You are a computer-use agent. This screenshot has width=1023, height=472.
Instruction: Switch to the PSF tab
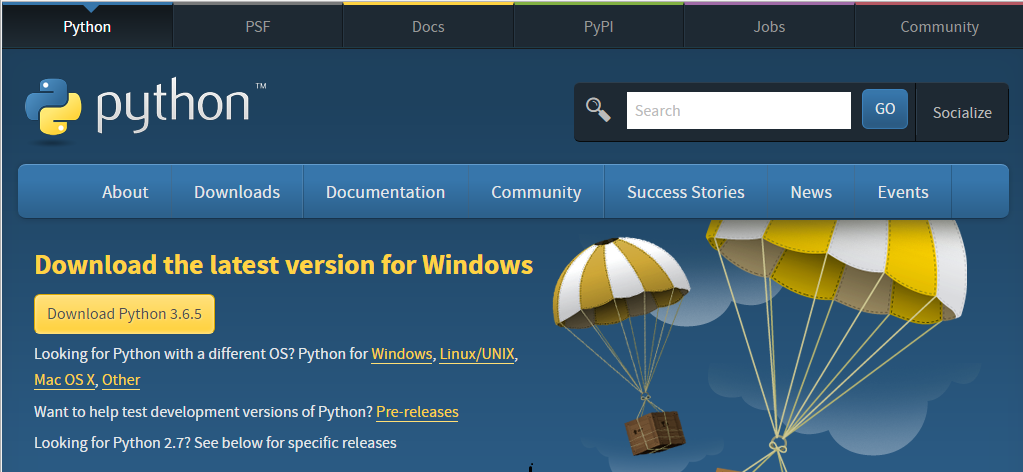pyautogui.click(x=258, y=27)
